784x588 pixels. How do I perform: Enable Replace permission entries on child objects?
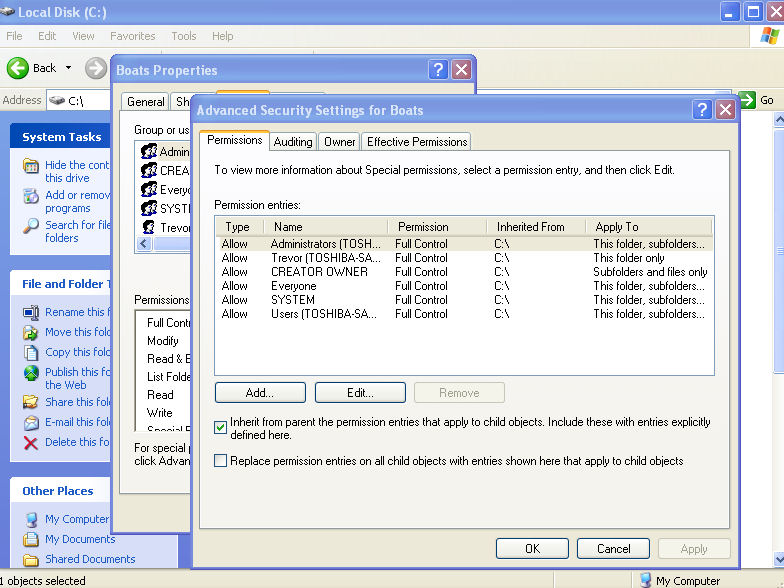tap(220, 460)
